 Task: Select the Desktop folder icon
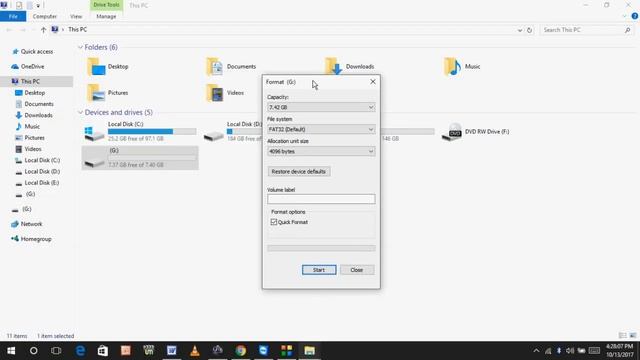click(96, 67)
